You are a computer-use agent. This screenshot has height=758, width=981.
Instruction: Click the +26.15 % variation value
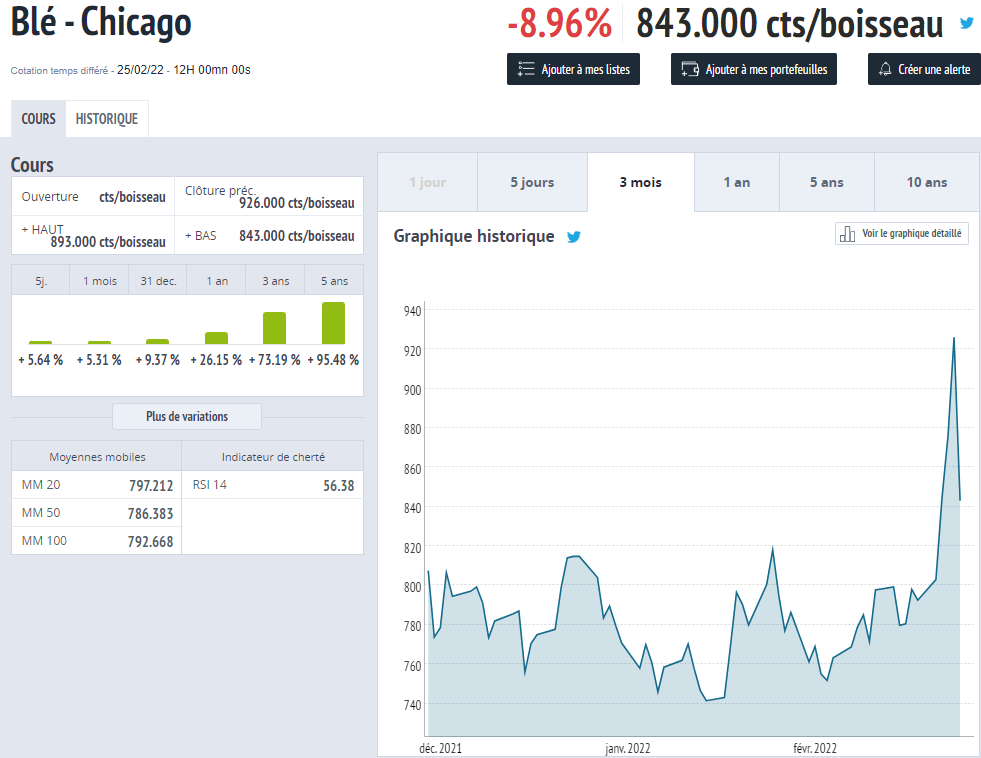click(x=216, y=360)
